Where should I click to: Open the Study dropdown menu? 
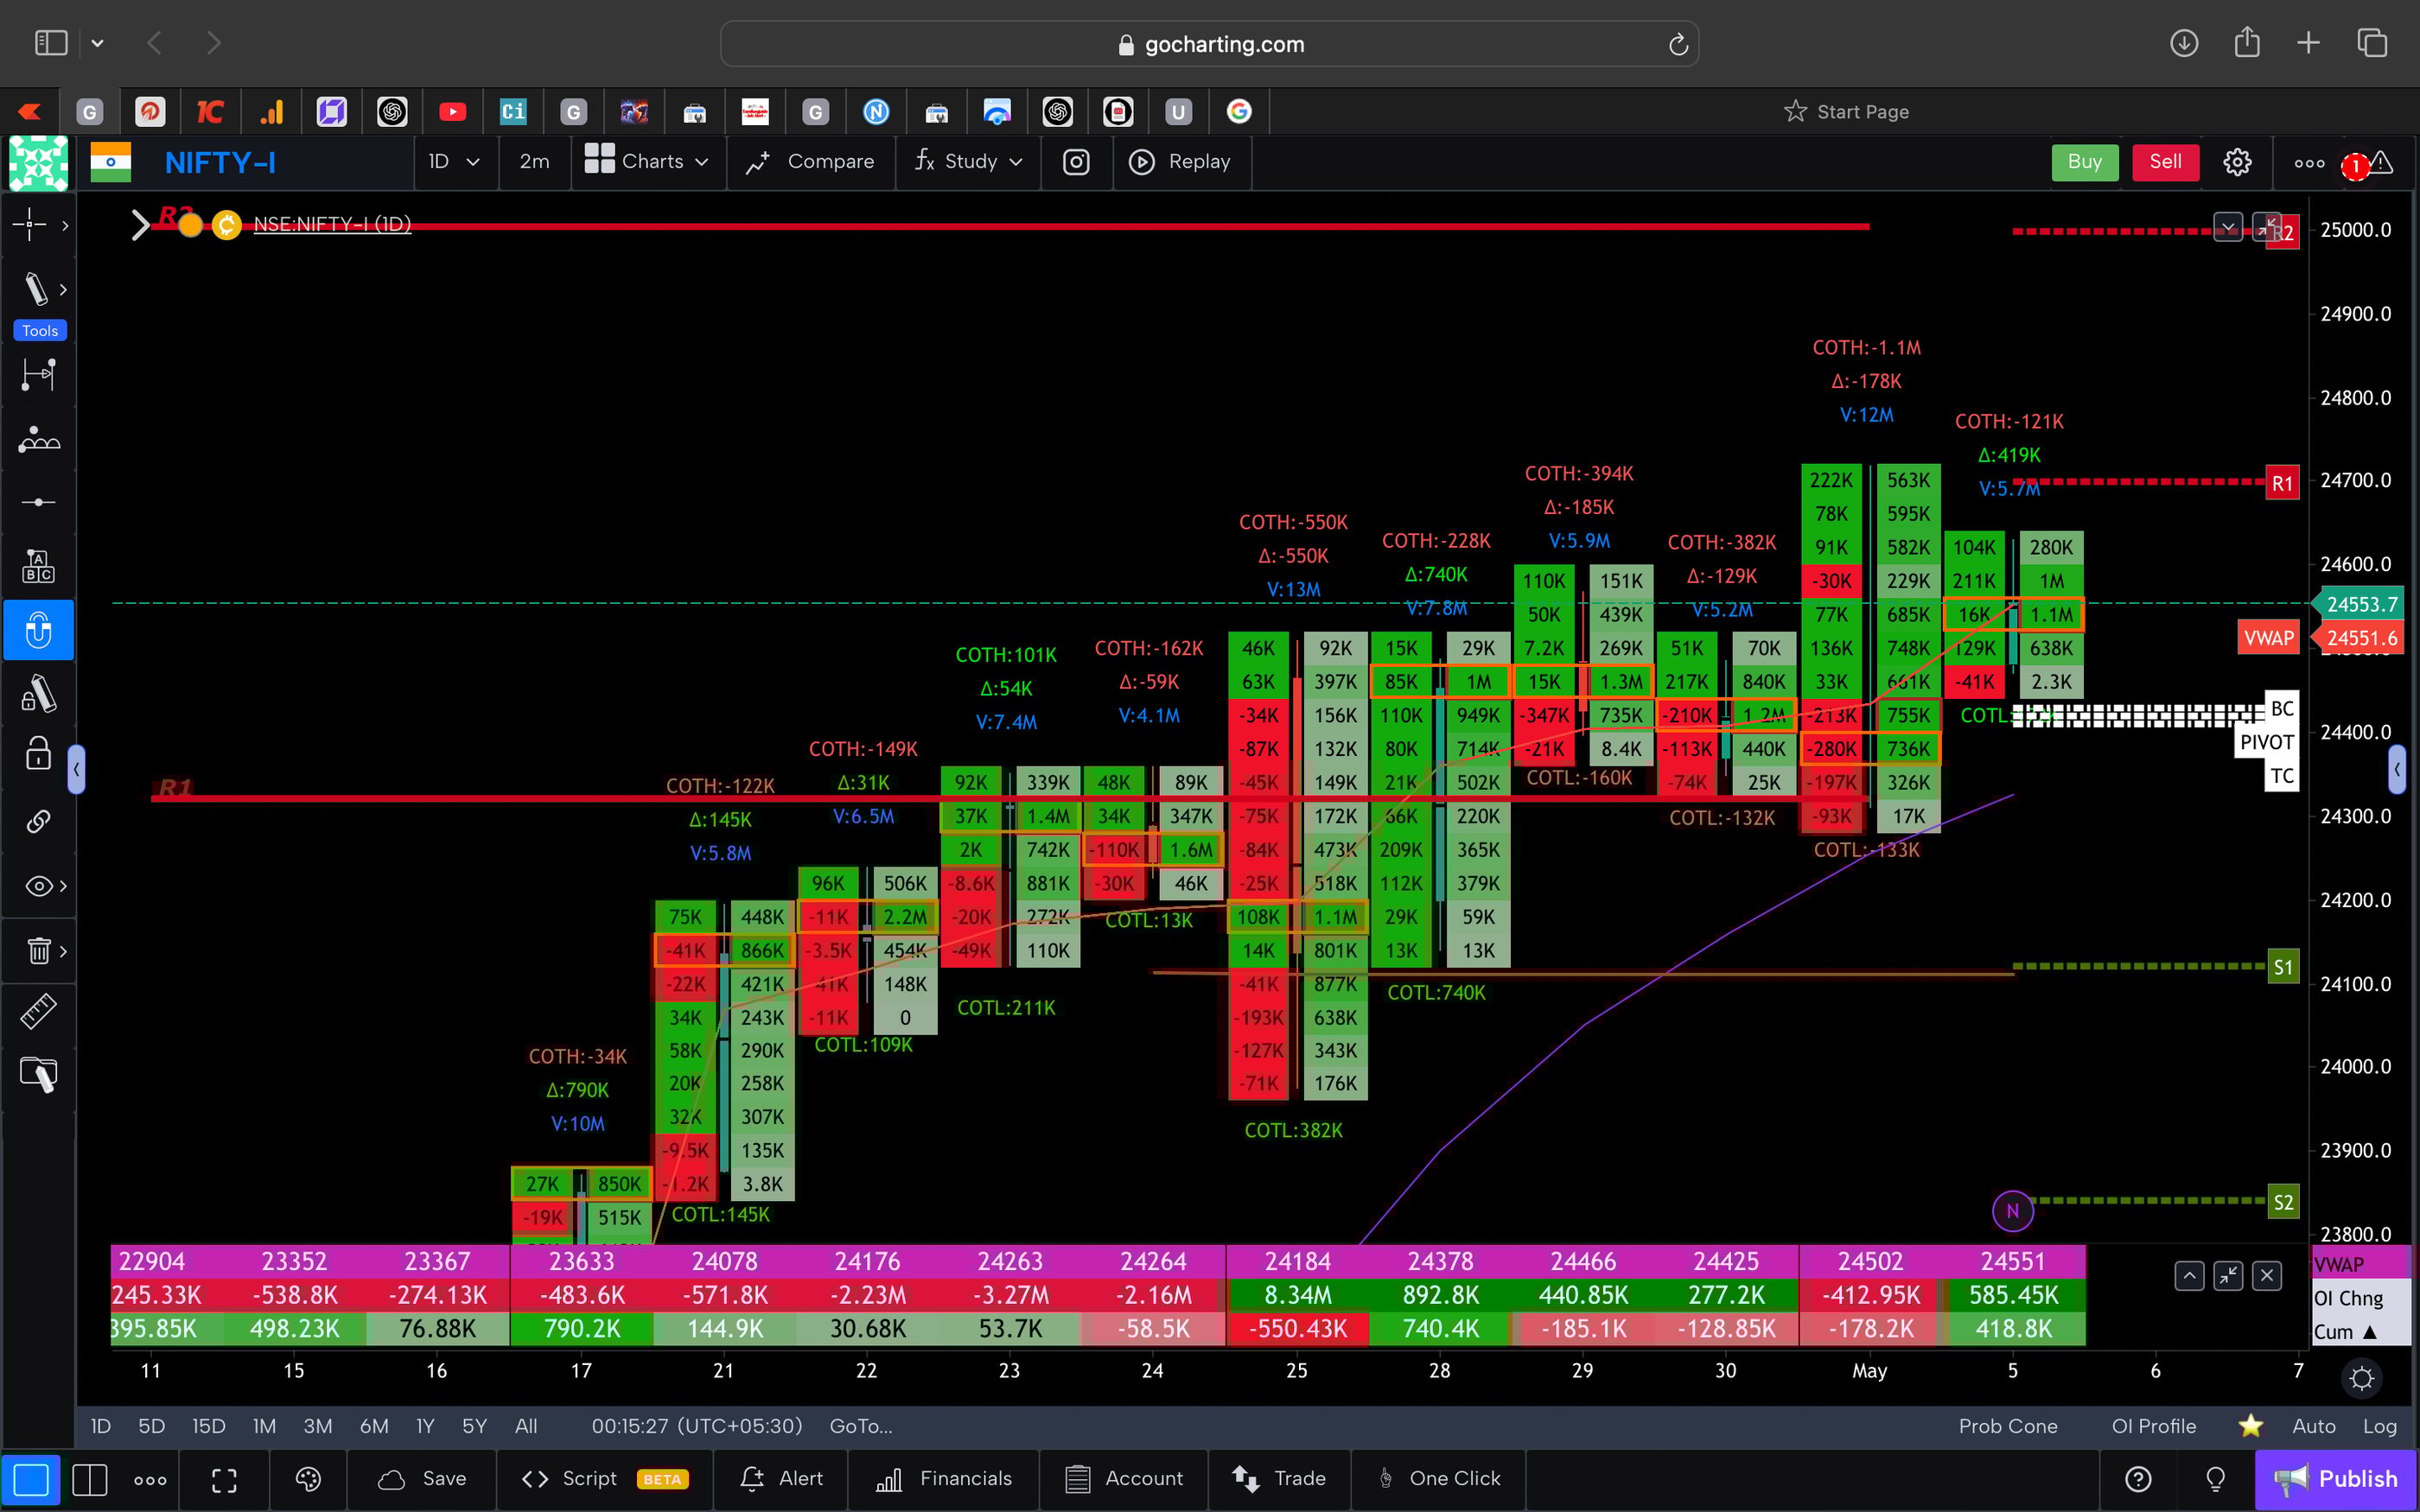(x=966, y=161)
